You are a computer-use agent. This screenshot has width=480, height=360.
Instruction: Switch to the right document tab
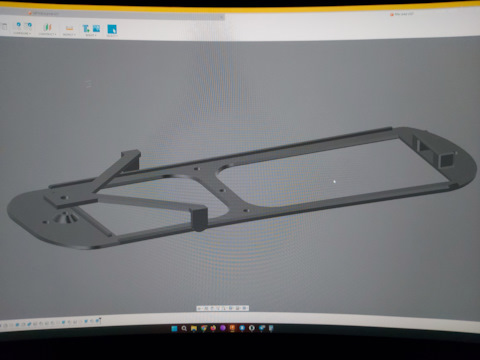click(x=402, y=14)
